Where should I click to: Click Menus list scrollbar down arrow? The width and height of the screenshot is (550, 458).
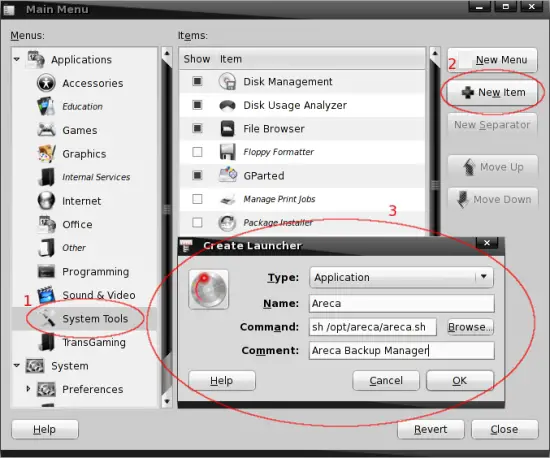point(167,401)
